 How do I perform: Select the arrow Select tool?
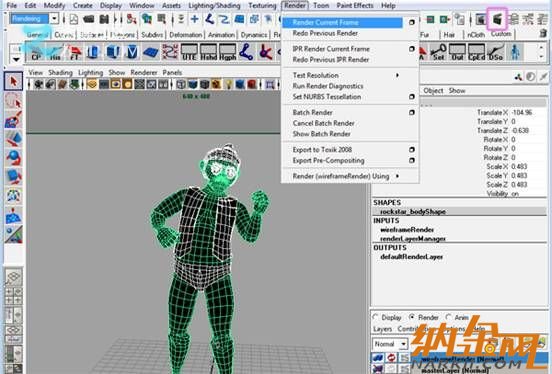pyautogui.click(x=13, y=82)
